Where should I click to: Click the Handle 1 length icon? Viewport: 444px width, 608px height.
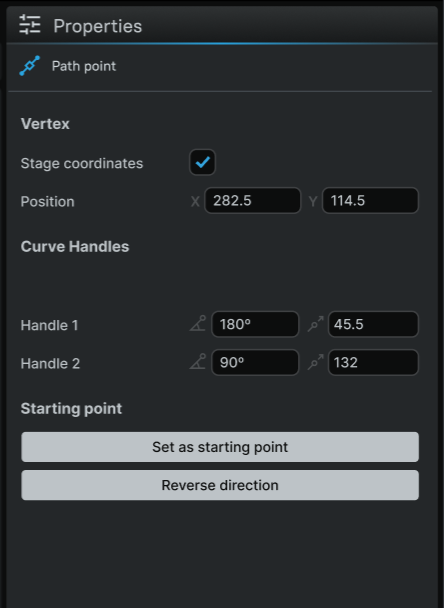click(x=316, y=324)
